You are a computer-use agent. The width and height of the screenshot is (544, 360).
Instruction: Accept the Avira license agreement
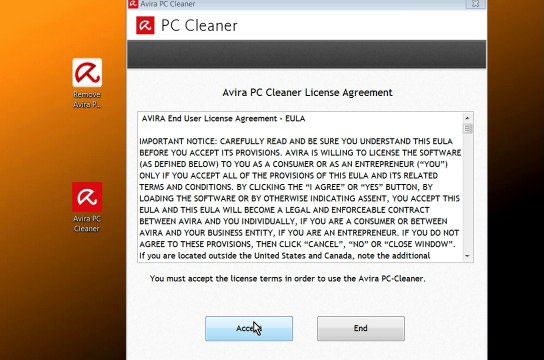coord(249,328)
